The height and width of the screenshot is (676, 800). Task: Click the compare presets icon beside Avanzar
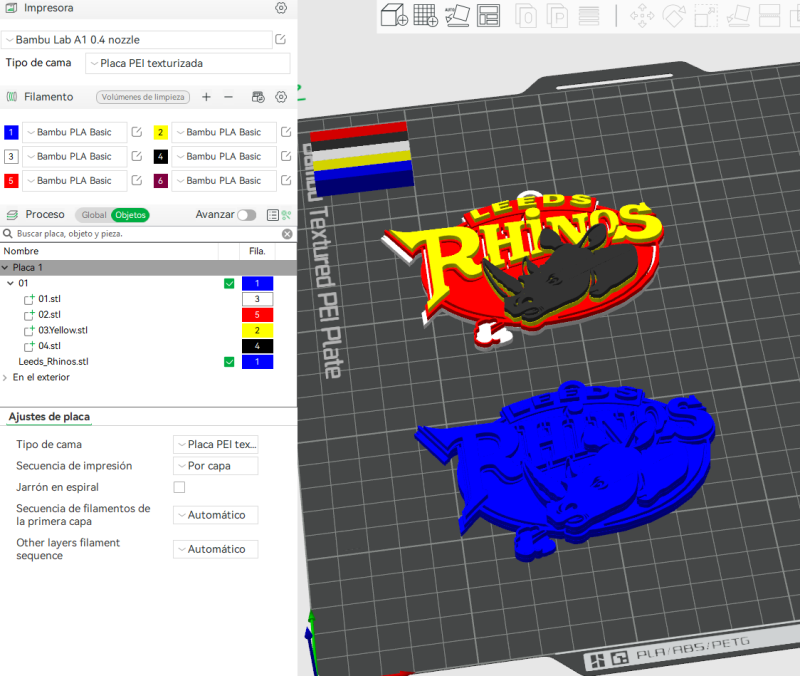287,215
